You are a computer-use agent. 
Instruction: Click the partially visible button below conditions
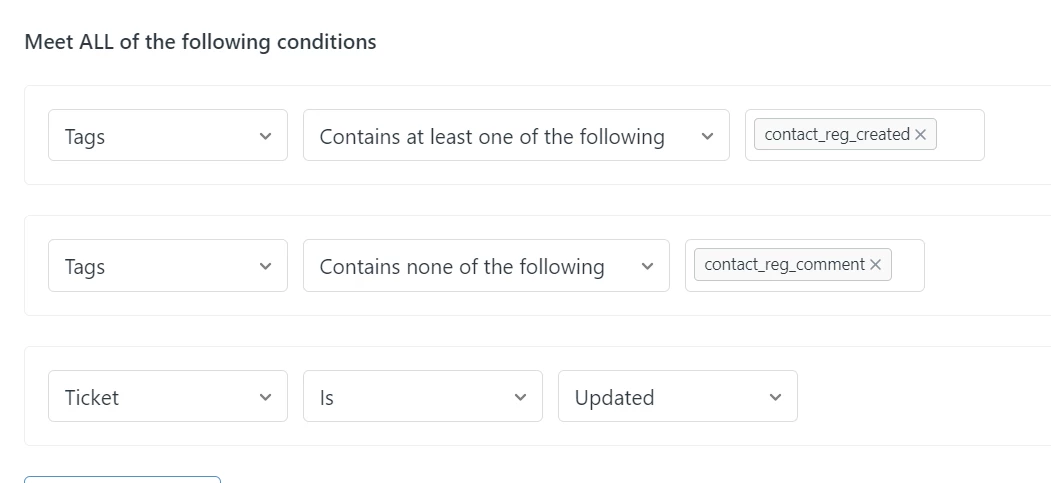point(122,479)
